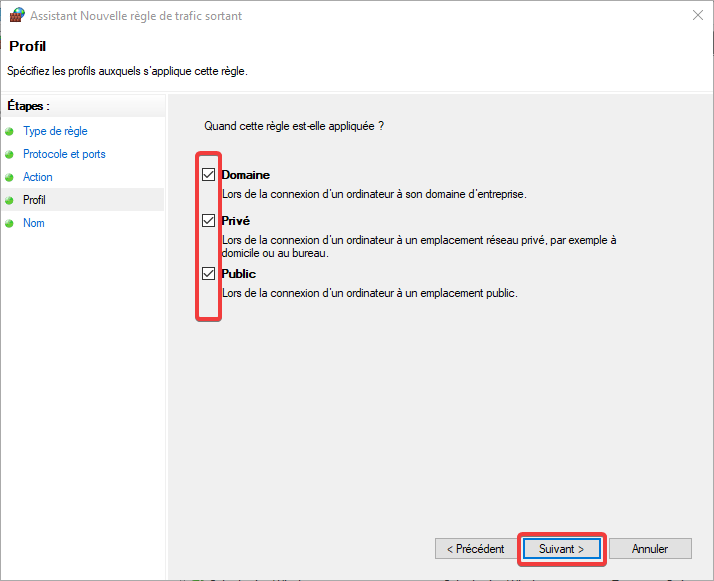
Task: Click green bullet beside Type de règle
Action: (9, 132)
